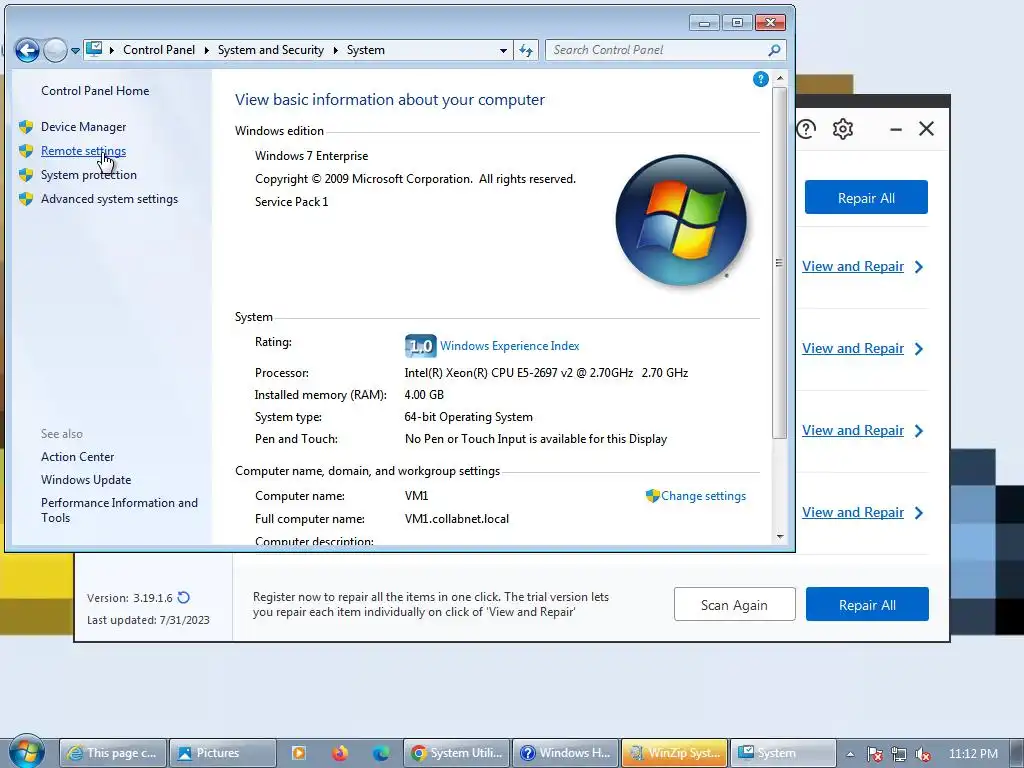
Task: Switch to Pictures taskbar item
Action: [x=223, y=753]
